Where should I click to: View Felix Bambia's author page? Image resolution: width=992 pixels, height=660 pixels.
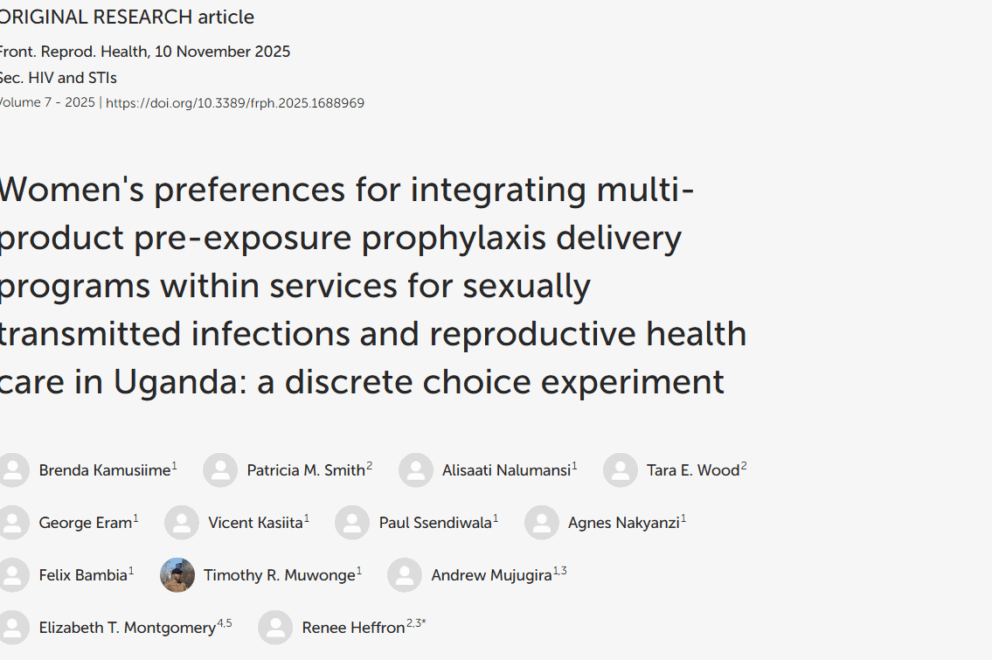pos(83,575)
